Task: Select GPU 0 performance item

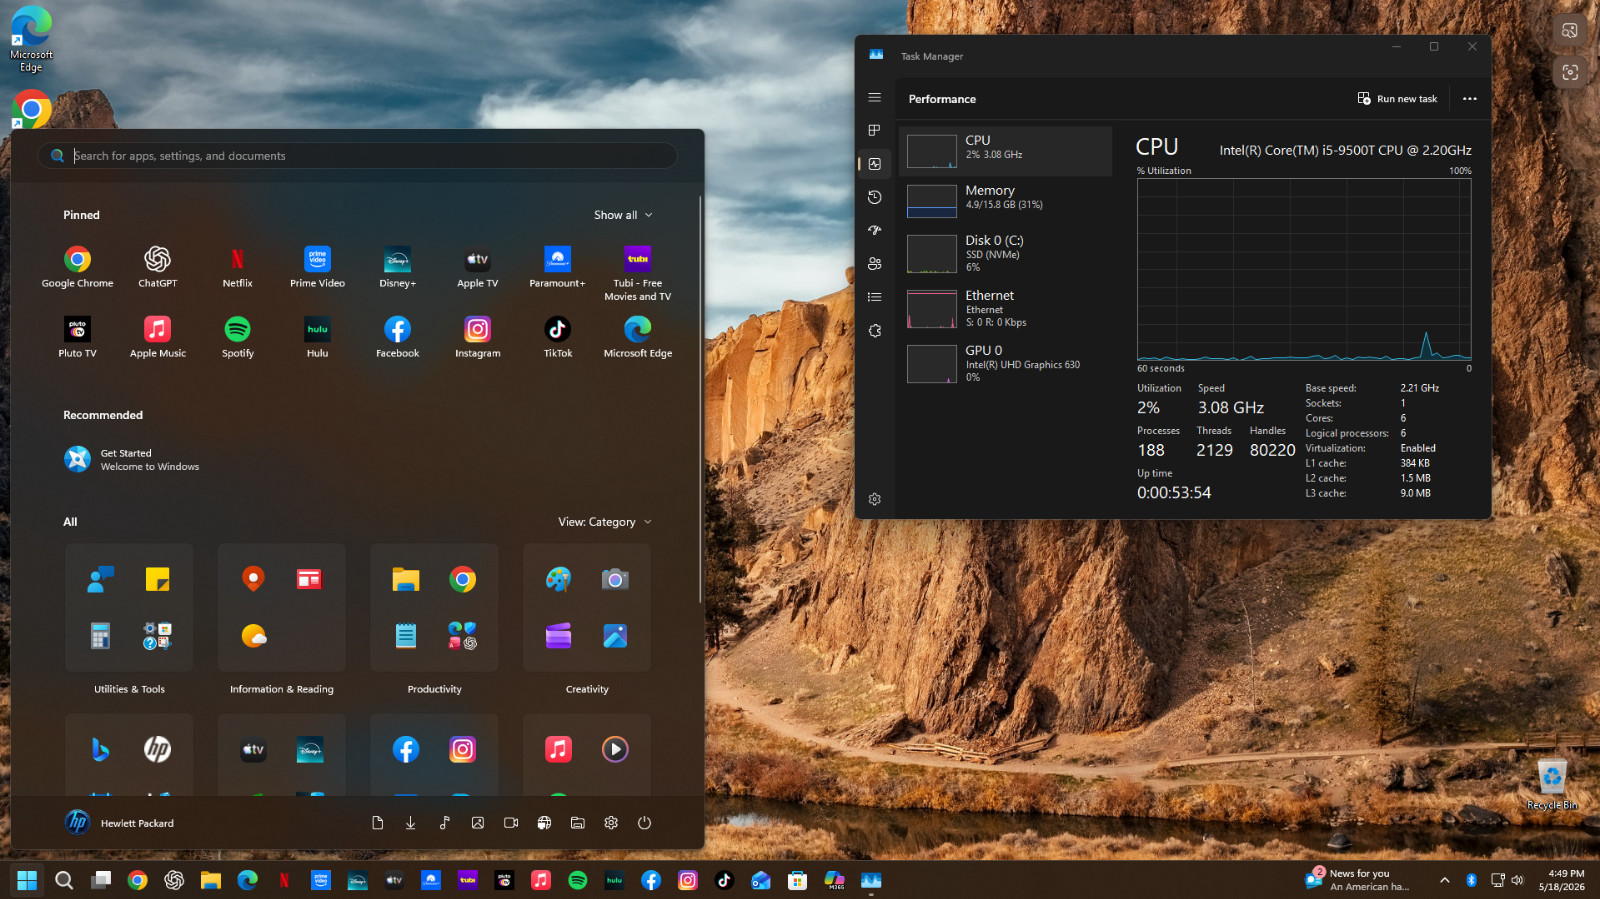Action: coord(1005,363)
